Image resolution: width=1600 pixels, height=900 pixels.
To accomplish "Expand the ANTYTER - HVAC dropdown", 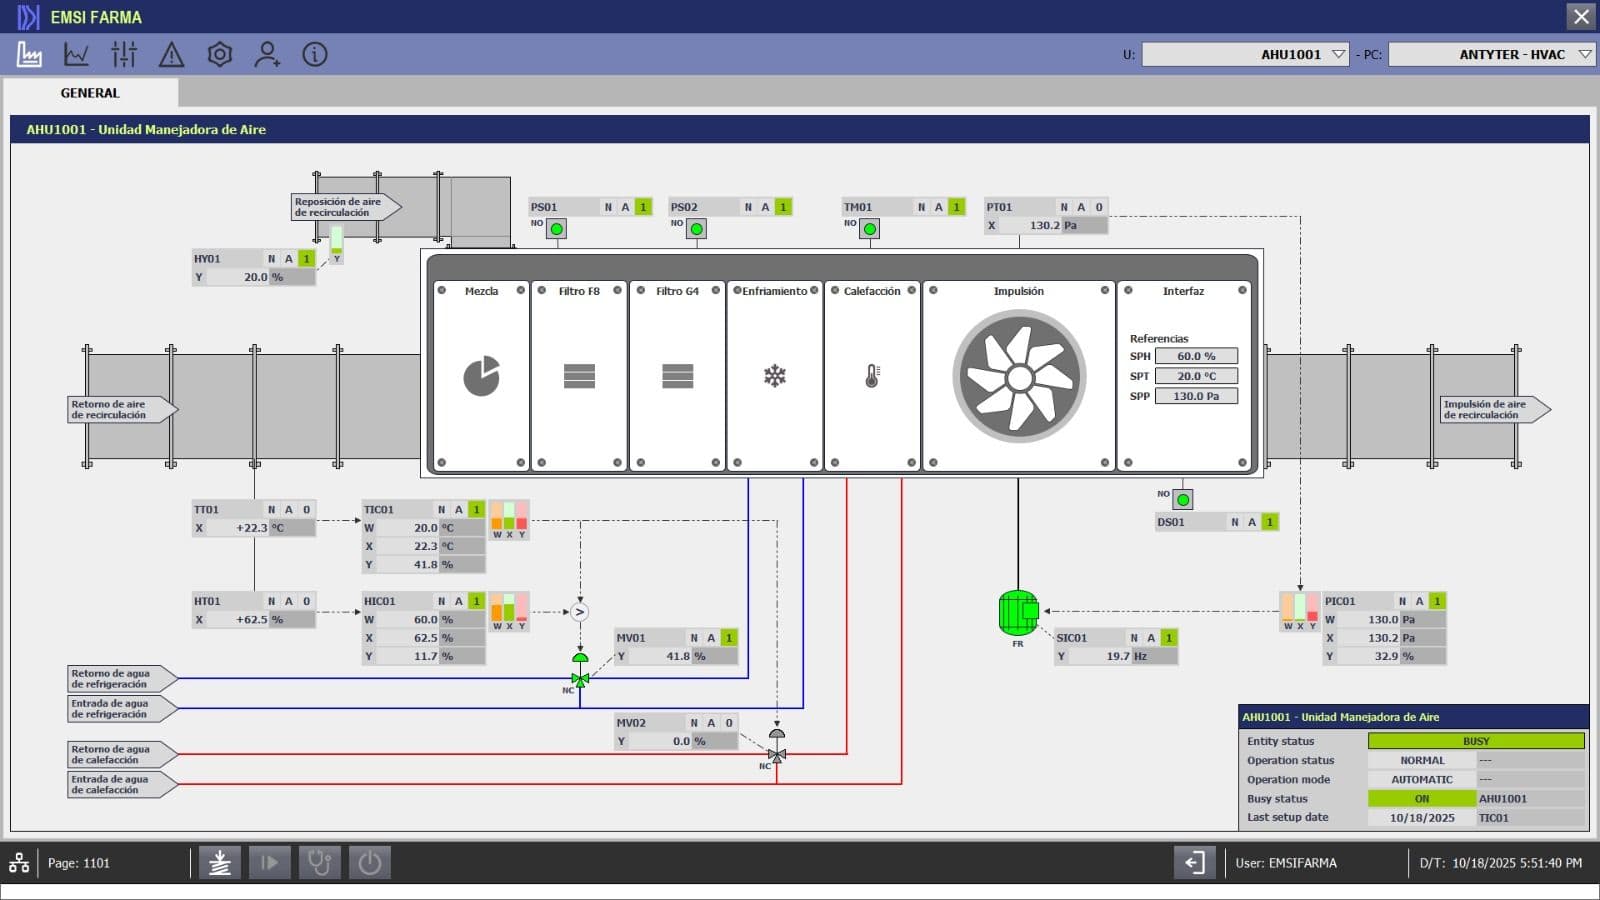I will point(1584,54).
